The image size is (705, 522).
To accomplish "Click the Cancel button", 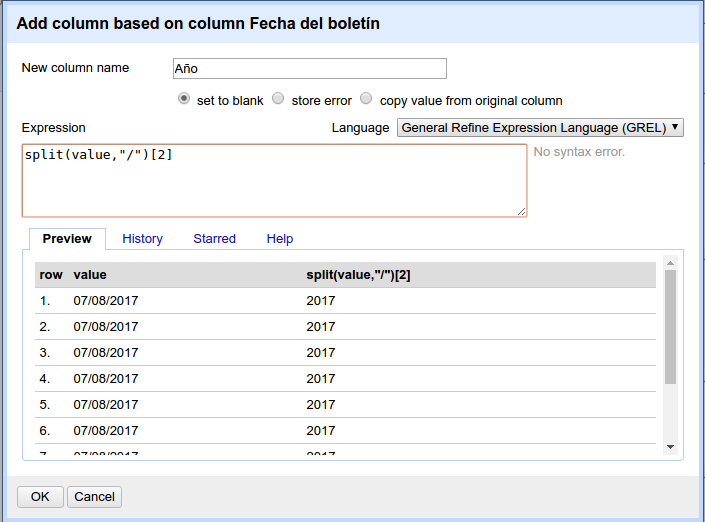I will click(x=95, y=497).
